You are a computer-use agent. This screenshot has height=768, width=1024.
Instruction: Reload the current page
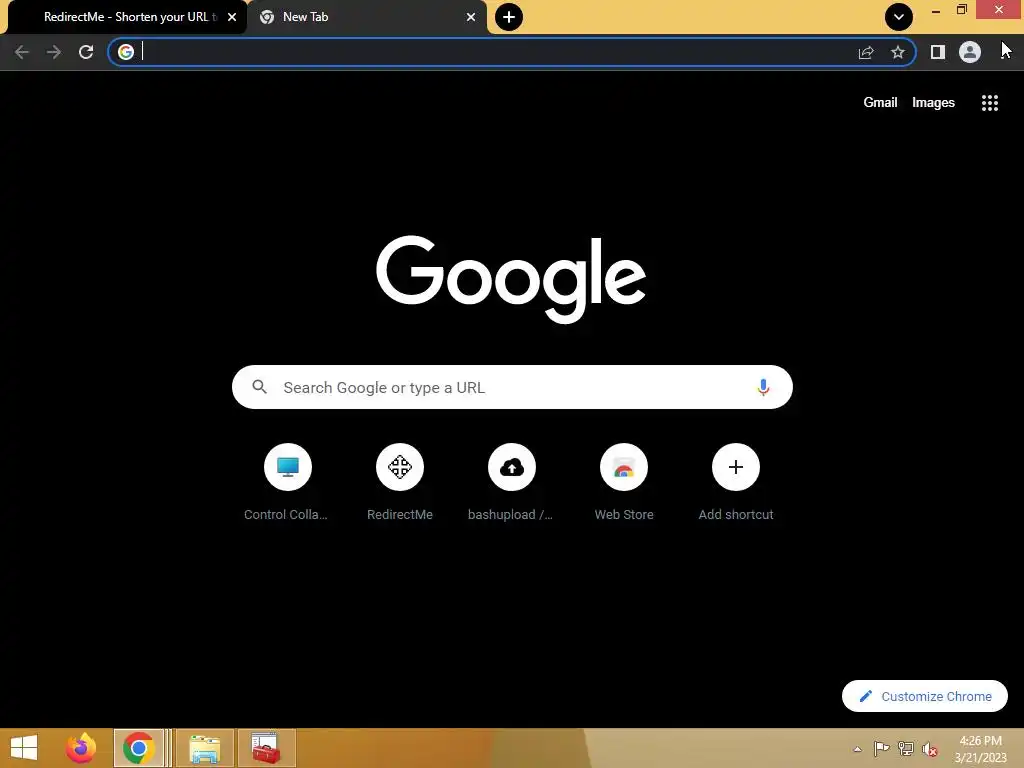(x=86, y=52)
